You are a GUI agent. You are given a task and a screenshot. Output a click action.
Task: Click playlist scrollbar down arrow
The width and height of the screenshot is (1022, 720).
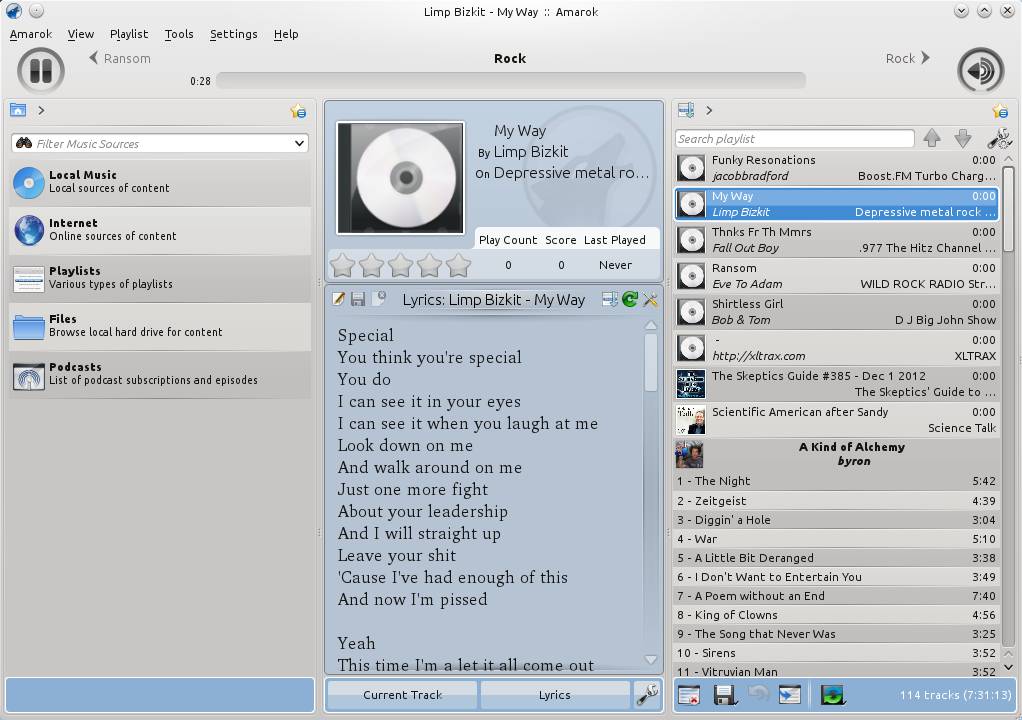click(1008, 667)
